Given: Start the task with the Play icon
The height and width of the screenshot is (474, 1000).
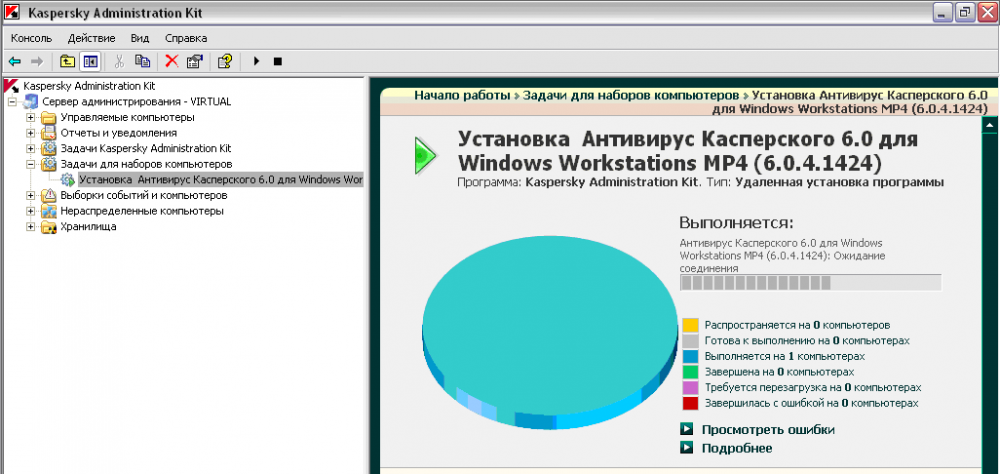Looking at the screenshot, I should pos(256,61).
